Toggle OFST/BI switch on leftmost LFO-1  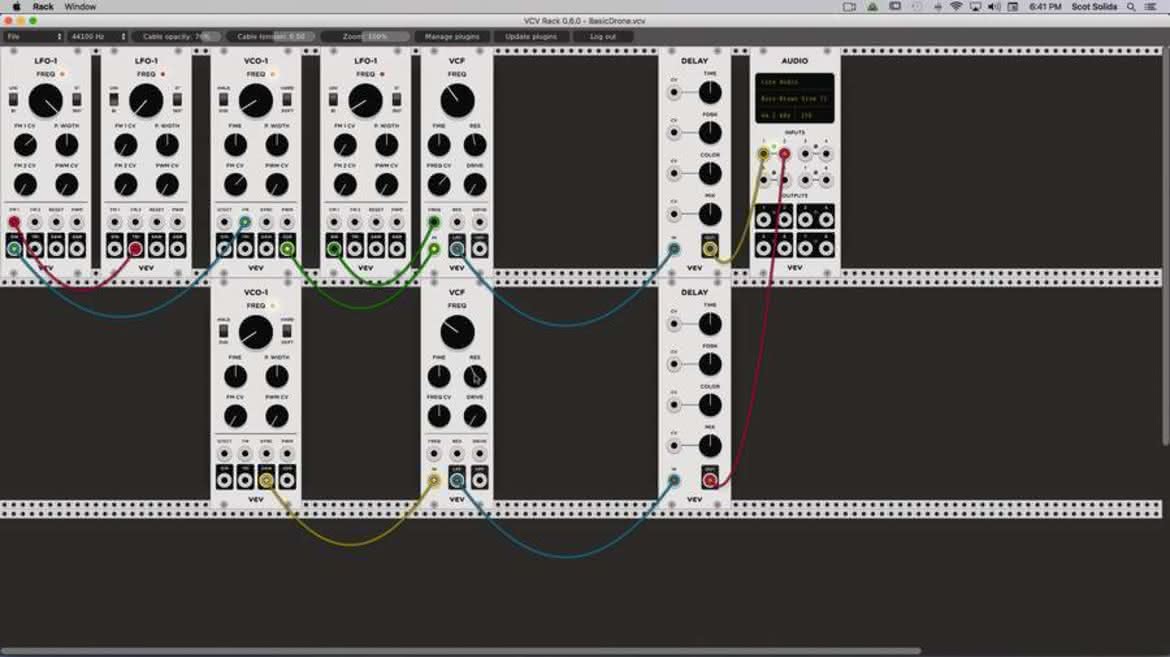(x=13, y=99)
